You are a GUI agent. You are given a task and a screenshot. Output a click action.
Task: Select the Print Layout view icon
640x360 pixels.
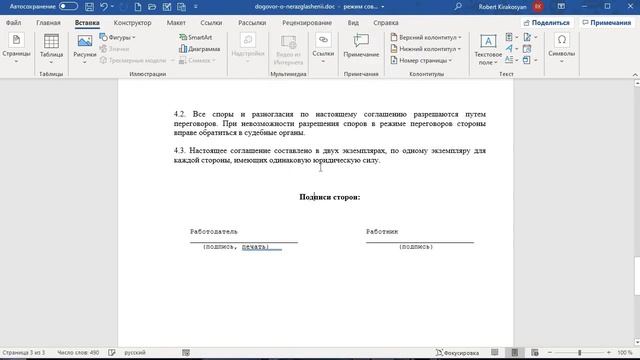coord(515,352)
